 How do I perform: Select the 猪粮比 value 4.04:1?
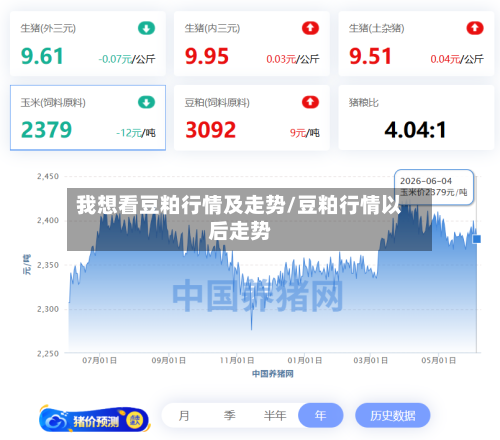tap(415, 130)
